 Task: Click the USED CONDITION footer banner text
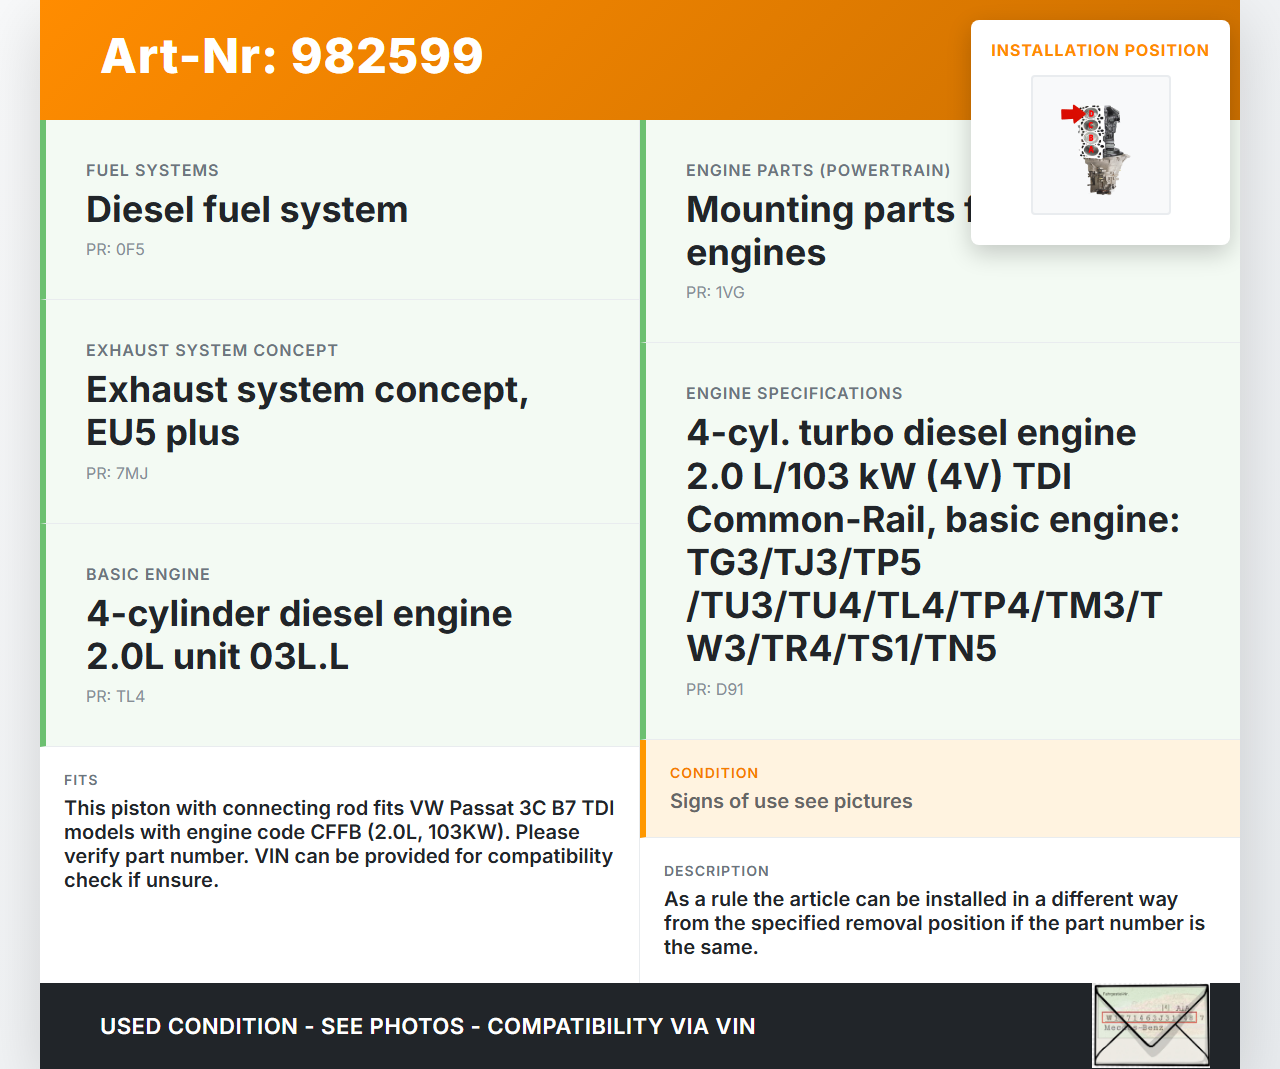point(427,1027)
